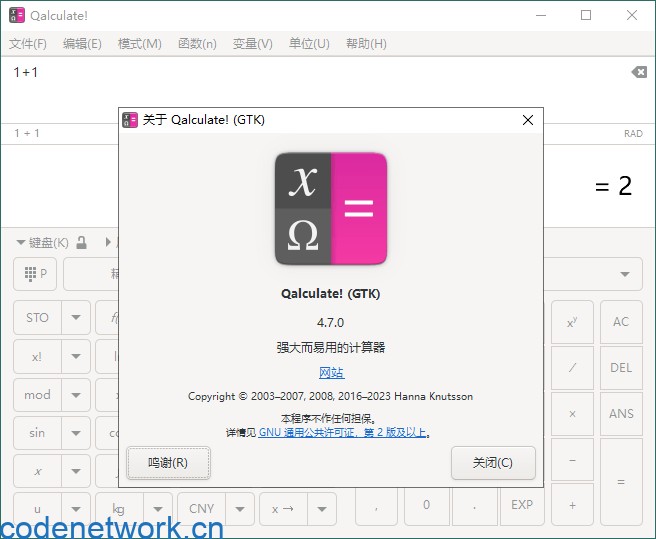Click the 关闭(C) button in About dialog
Image resolution: width=656 pixels, height=539 pixels.
[x=493, y=463]
